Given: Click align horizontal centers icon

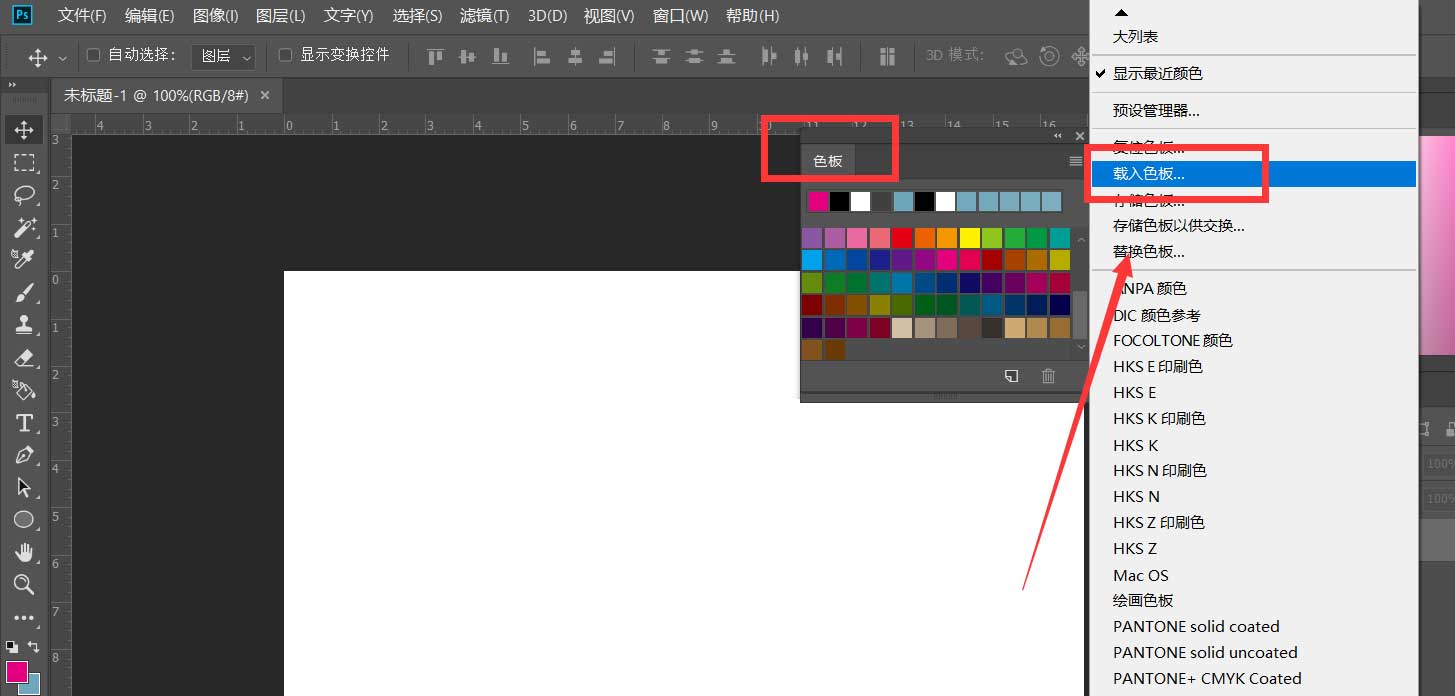Looking at the screenshot, I should [x=574, y=57].
